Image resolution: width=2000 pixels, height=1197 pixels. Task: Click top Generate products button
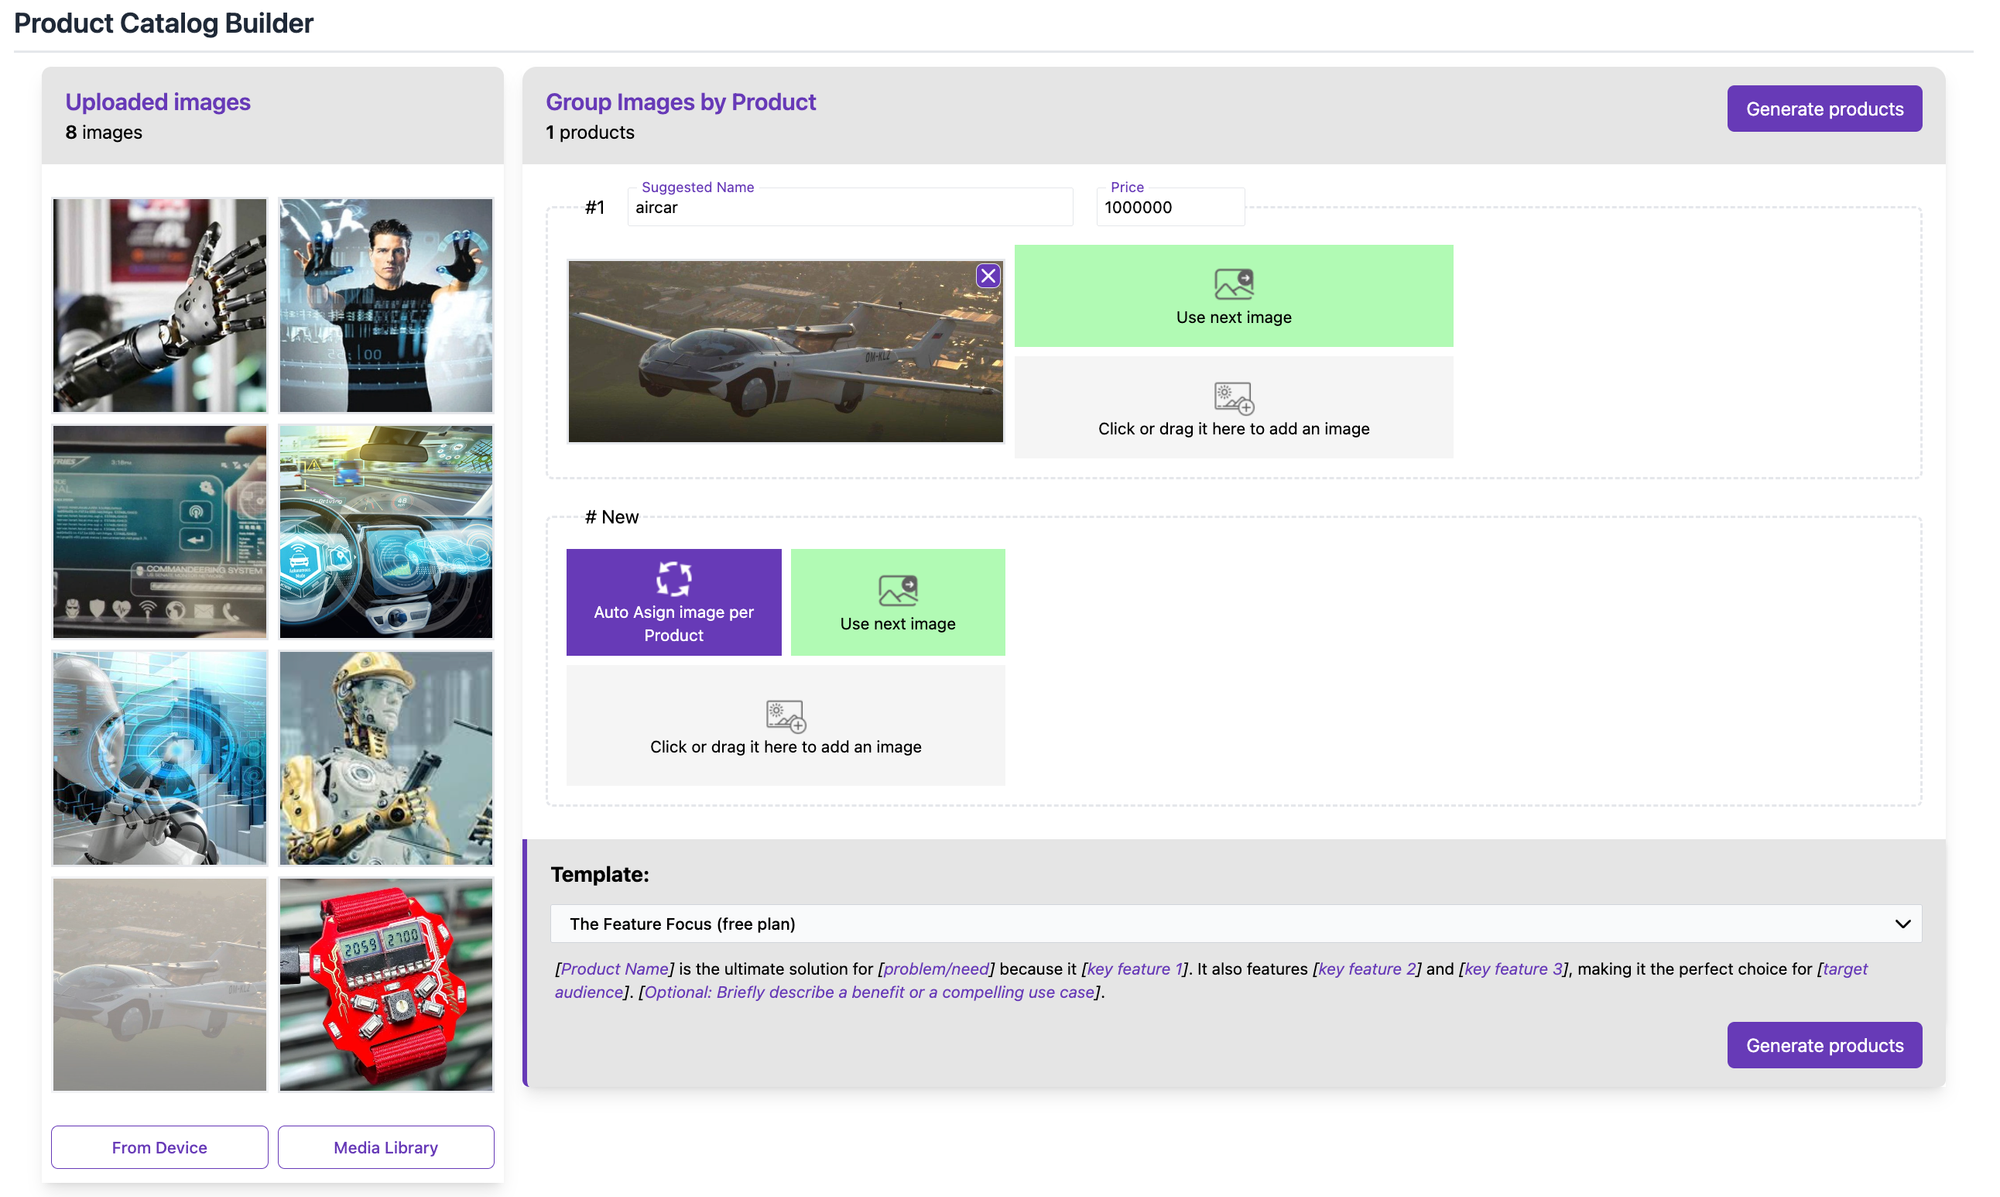point(1824,109)
